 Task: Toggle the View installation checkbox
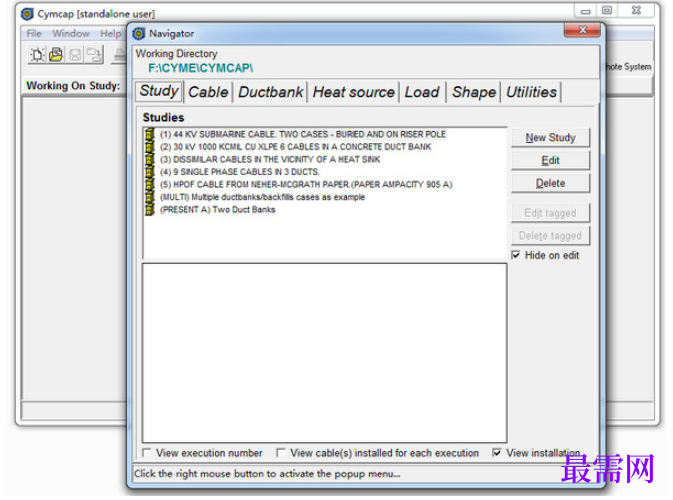497,453
